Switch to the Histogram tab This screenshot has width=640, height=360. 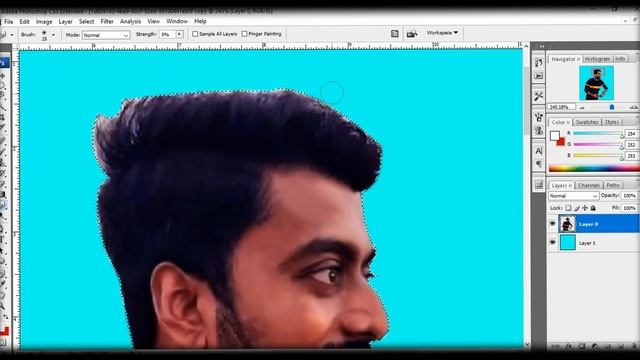tap(597, 59)
